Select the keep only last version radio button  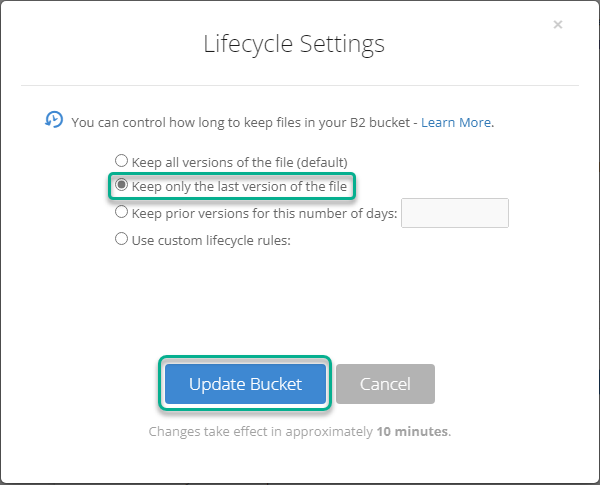click(121, 185)
